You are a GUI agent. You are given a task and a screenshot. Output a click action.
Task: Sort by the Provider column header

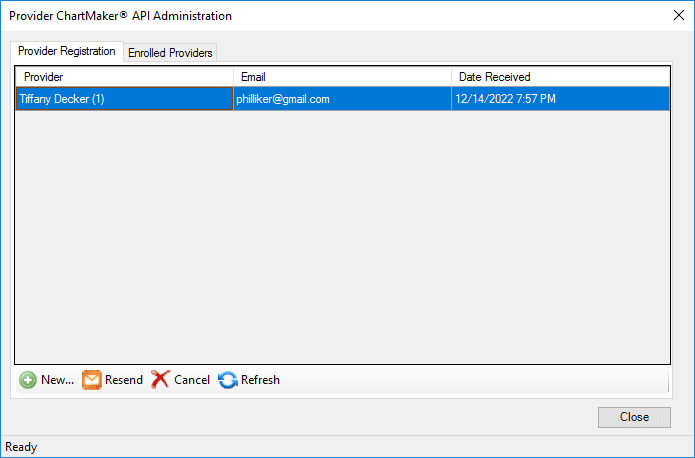click(x=125, y=77)
